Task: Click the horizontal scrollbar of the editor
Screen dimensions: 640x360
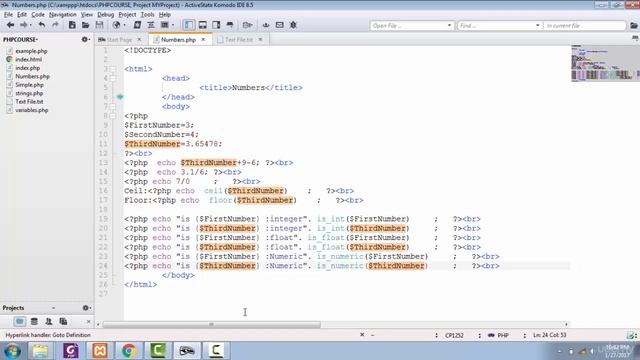Action: [x=211, y=324]
